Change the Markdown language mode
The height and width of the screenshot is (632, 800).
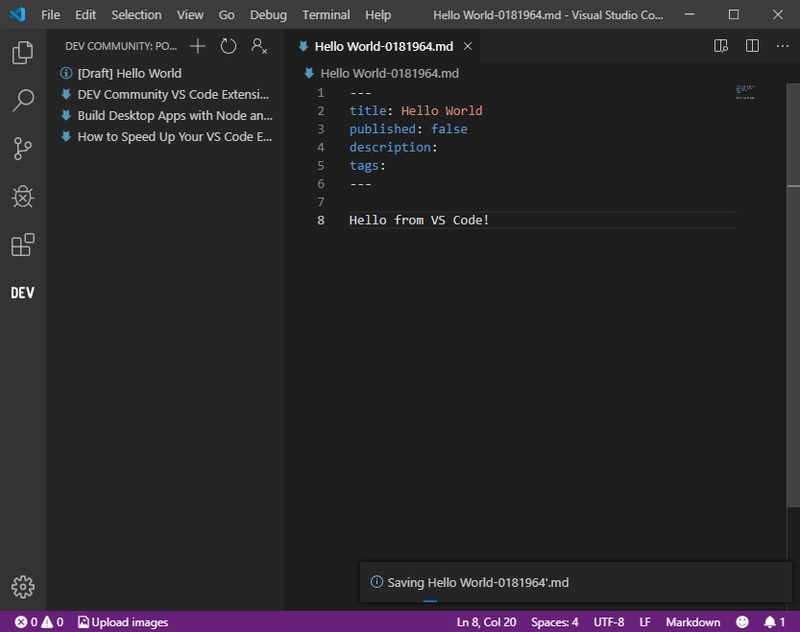(x=693, y=622)
